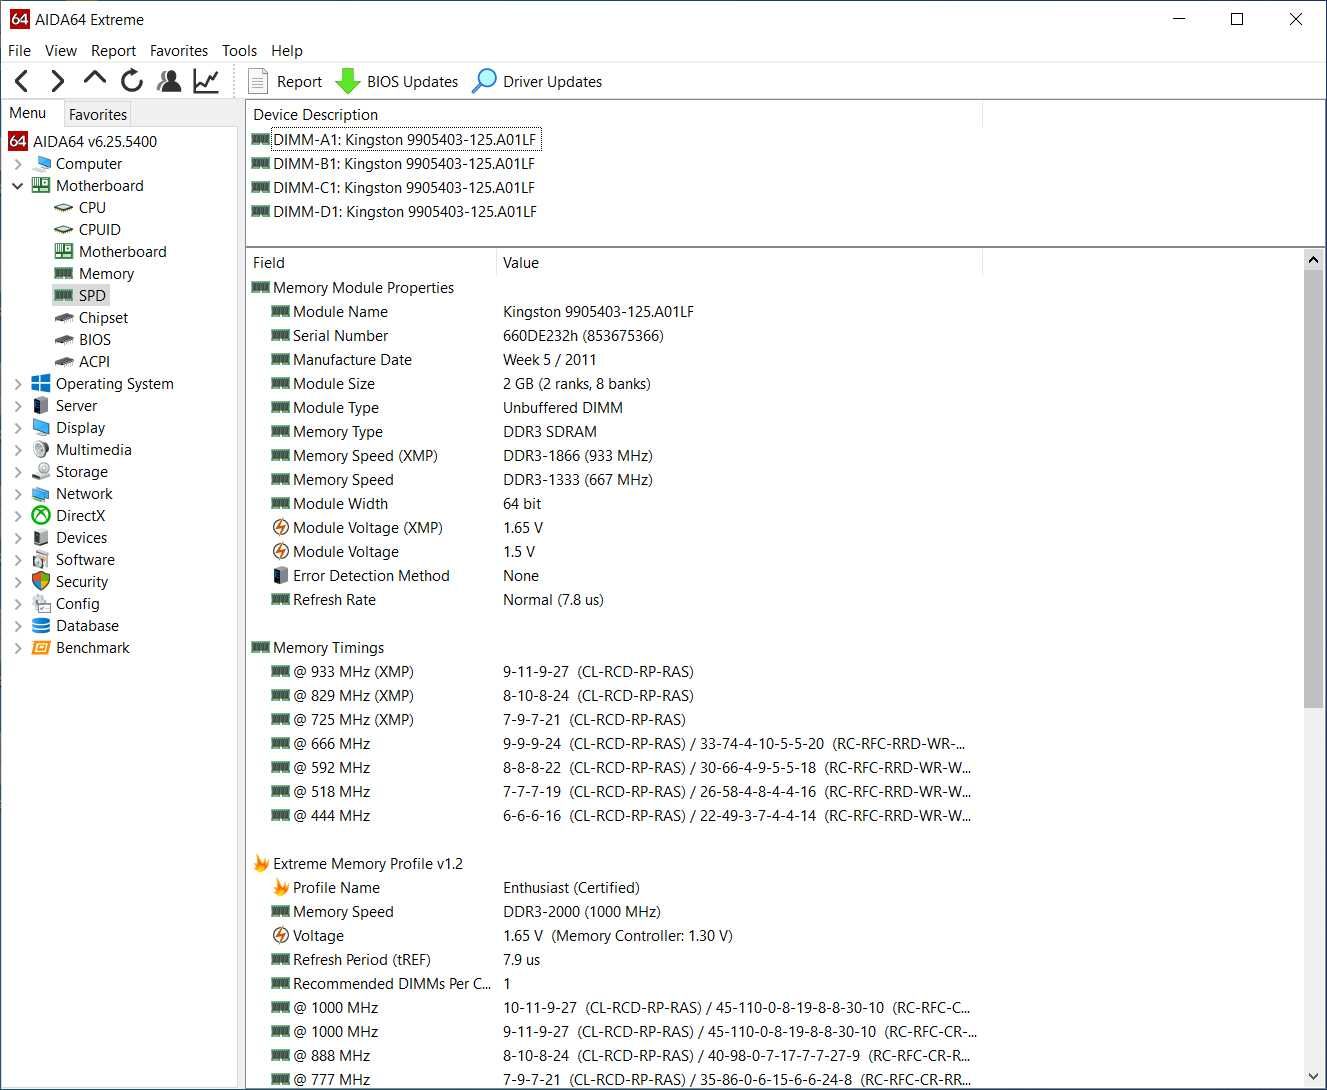Select DIMM-A1 Kingston module row
This screenshot has height=1090, width=1327.
tap(395, 140)
